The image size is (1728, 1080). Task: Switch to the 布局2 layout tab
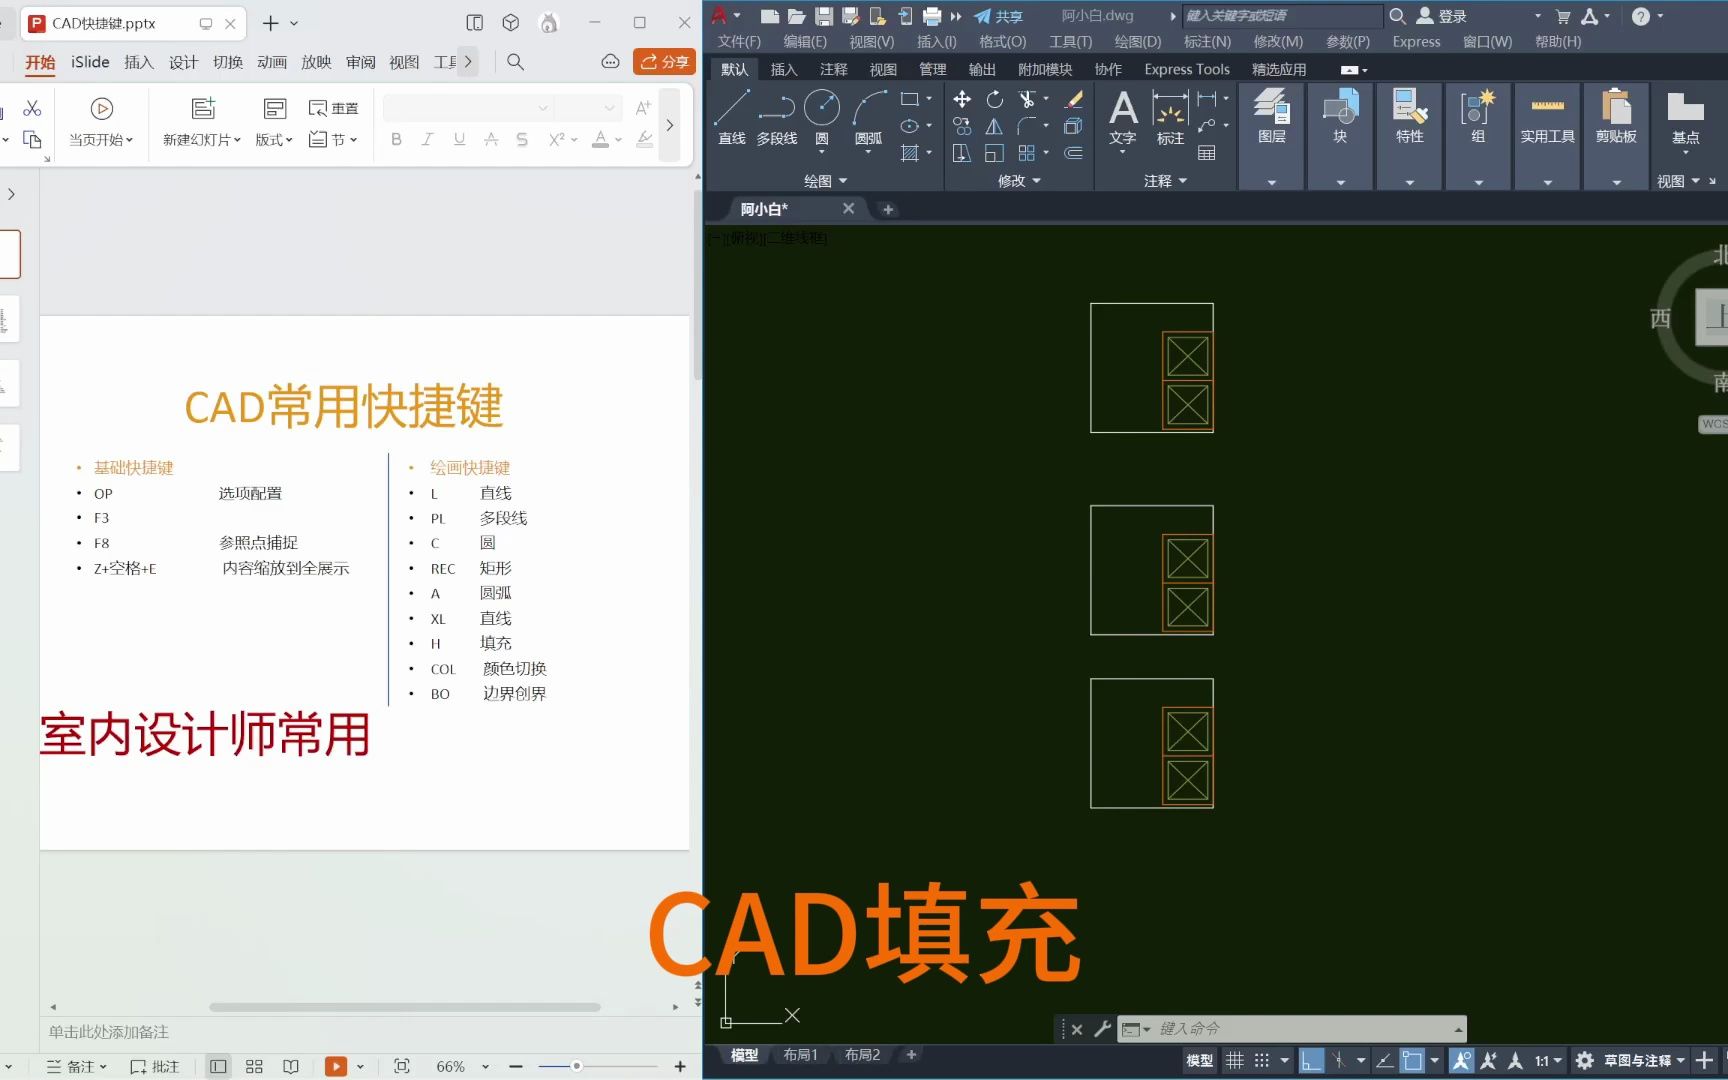coord(861,1054)
